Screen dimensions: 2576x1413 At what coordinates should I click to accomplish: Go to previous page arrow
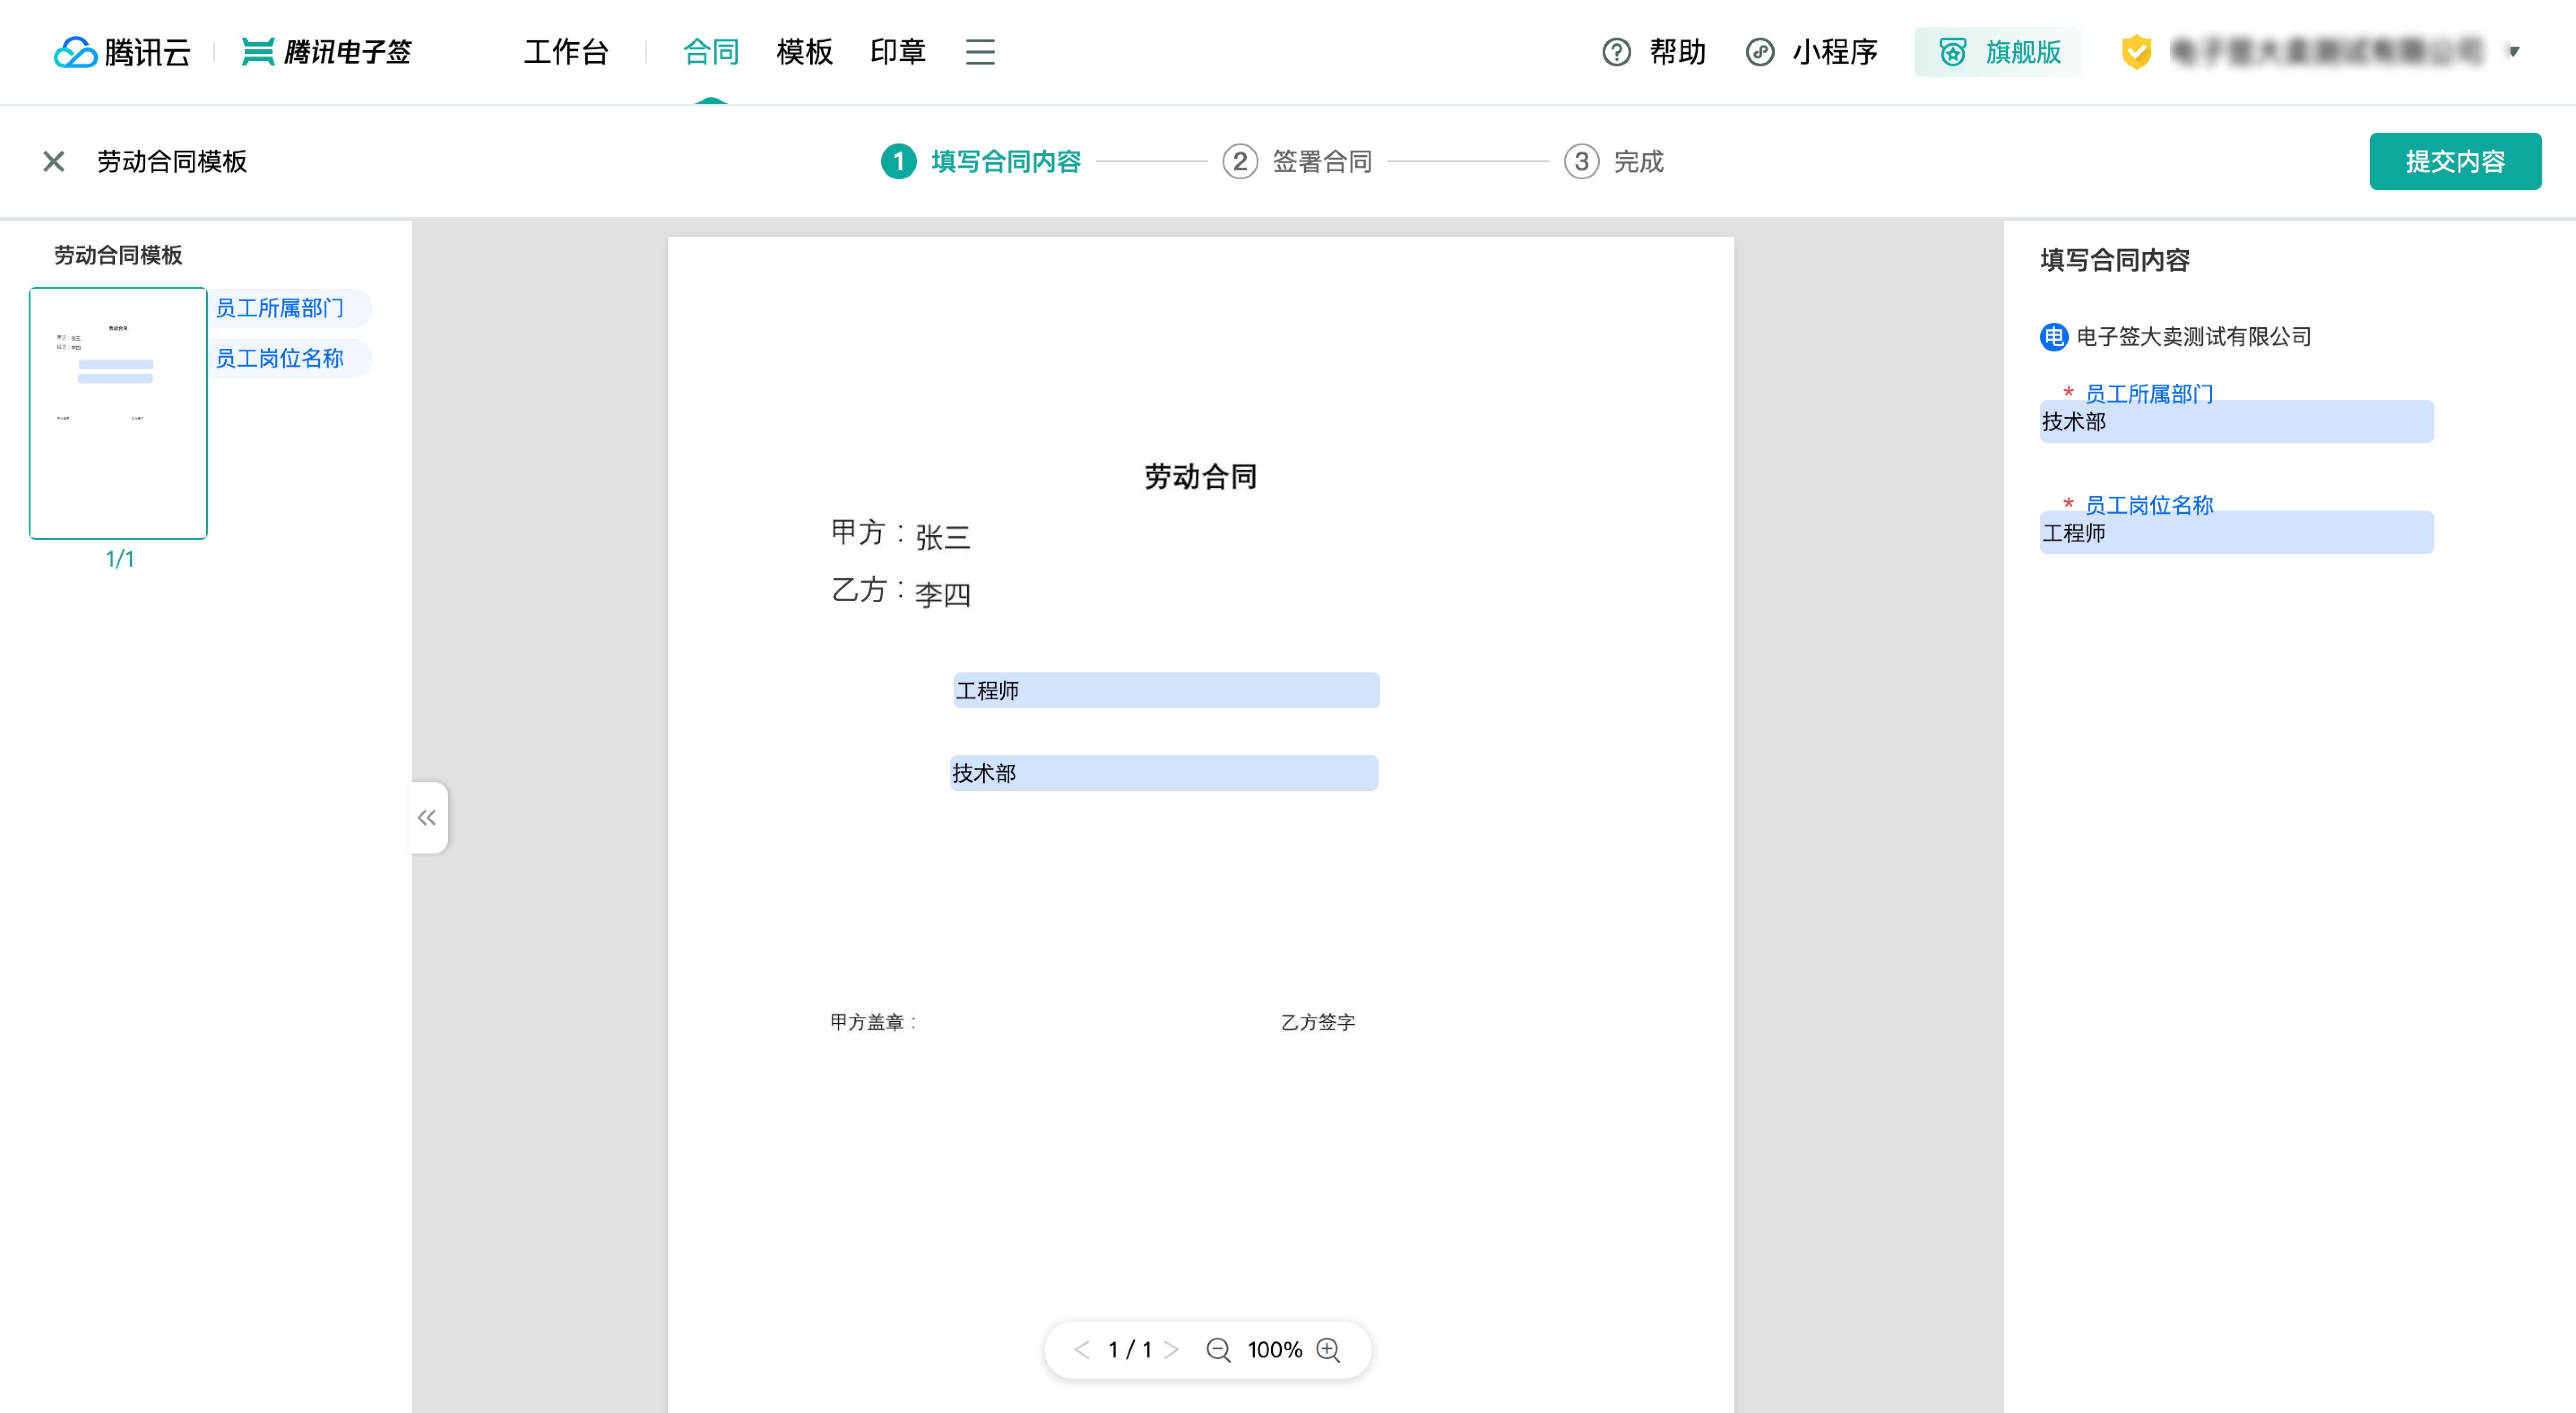point(1081,1350)
